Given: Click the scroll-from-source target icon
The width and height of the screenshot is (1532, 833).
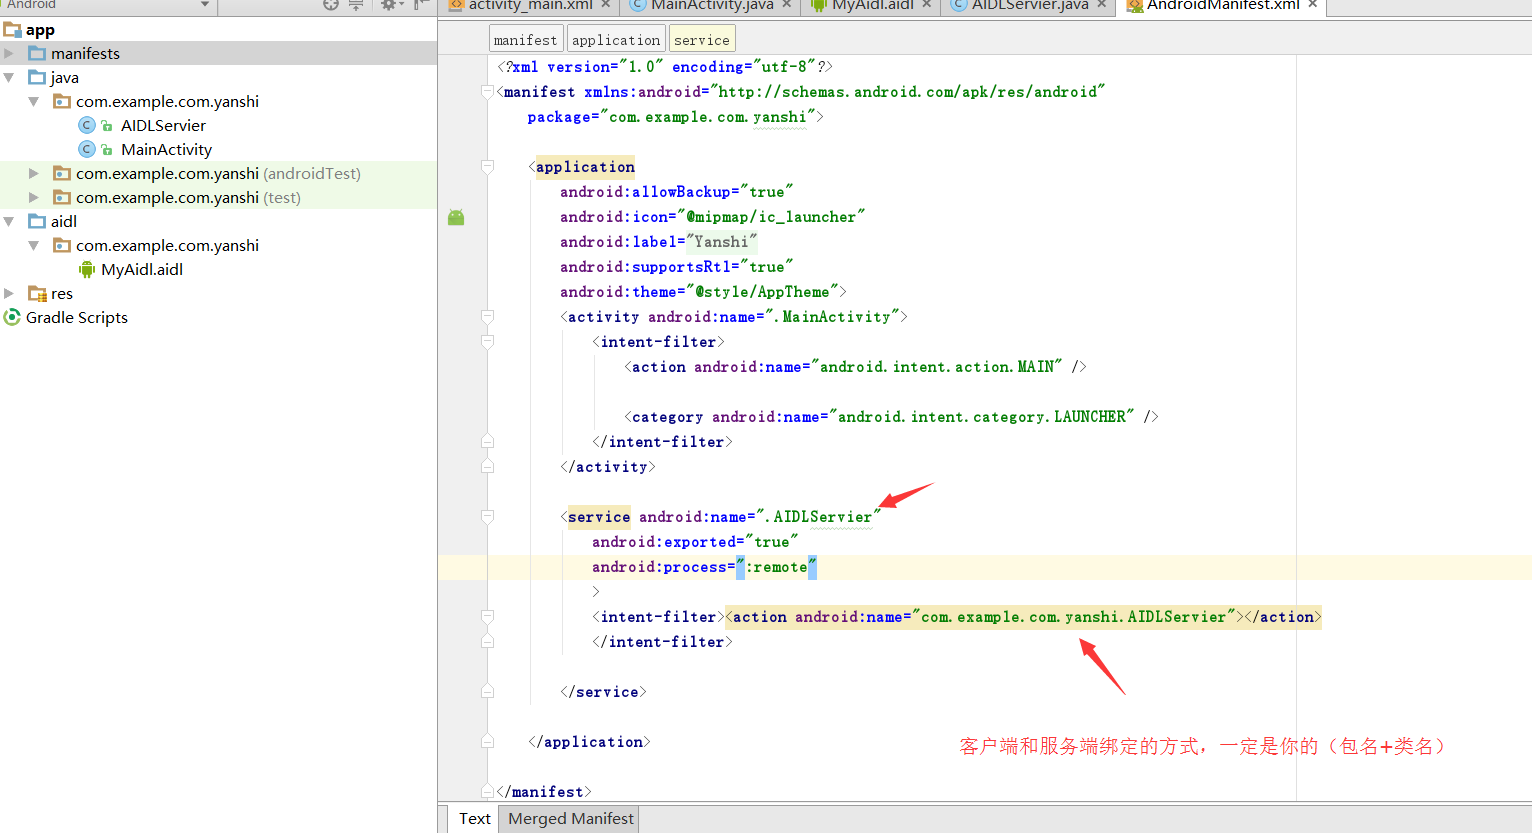Looking at the screenshot, I should click(331, 5).
